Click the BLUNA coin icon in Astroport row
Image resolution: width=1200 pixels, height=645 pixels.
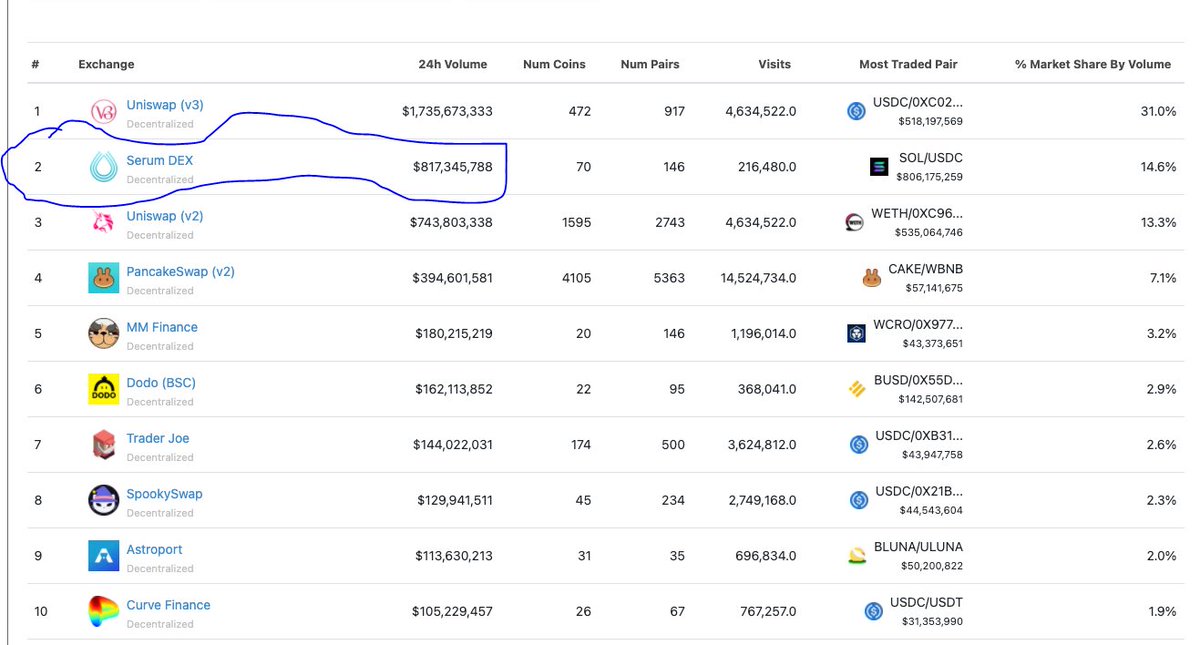click(x=857, y=556)
